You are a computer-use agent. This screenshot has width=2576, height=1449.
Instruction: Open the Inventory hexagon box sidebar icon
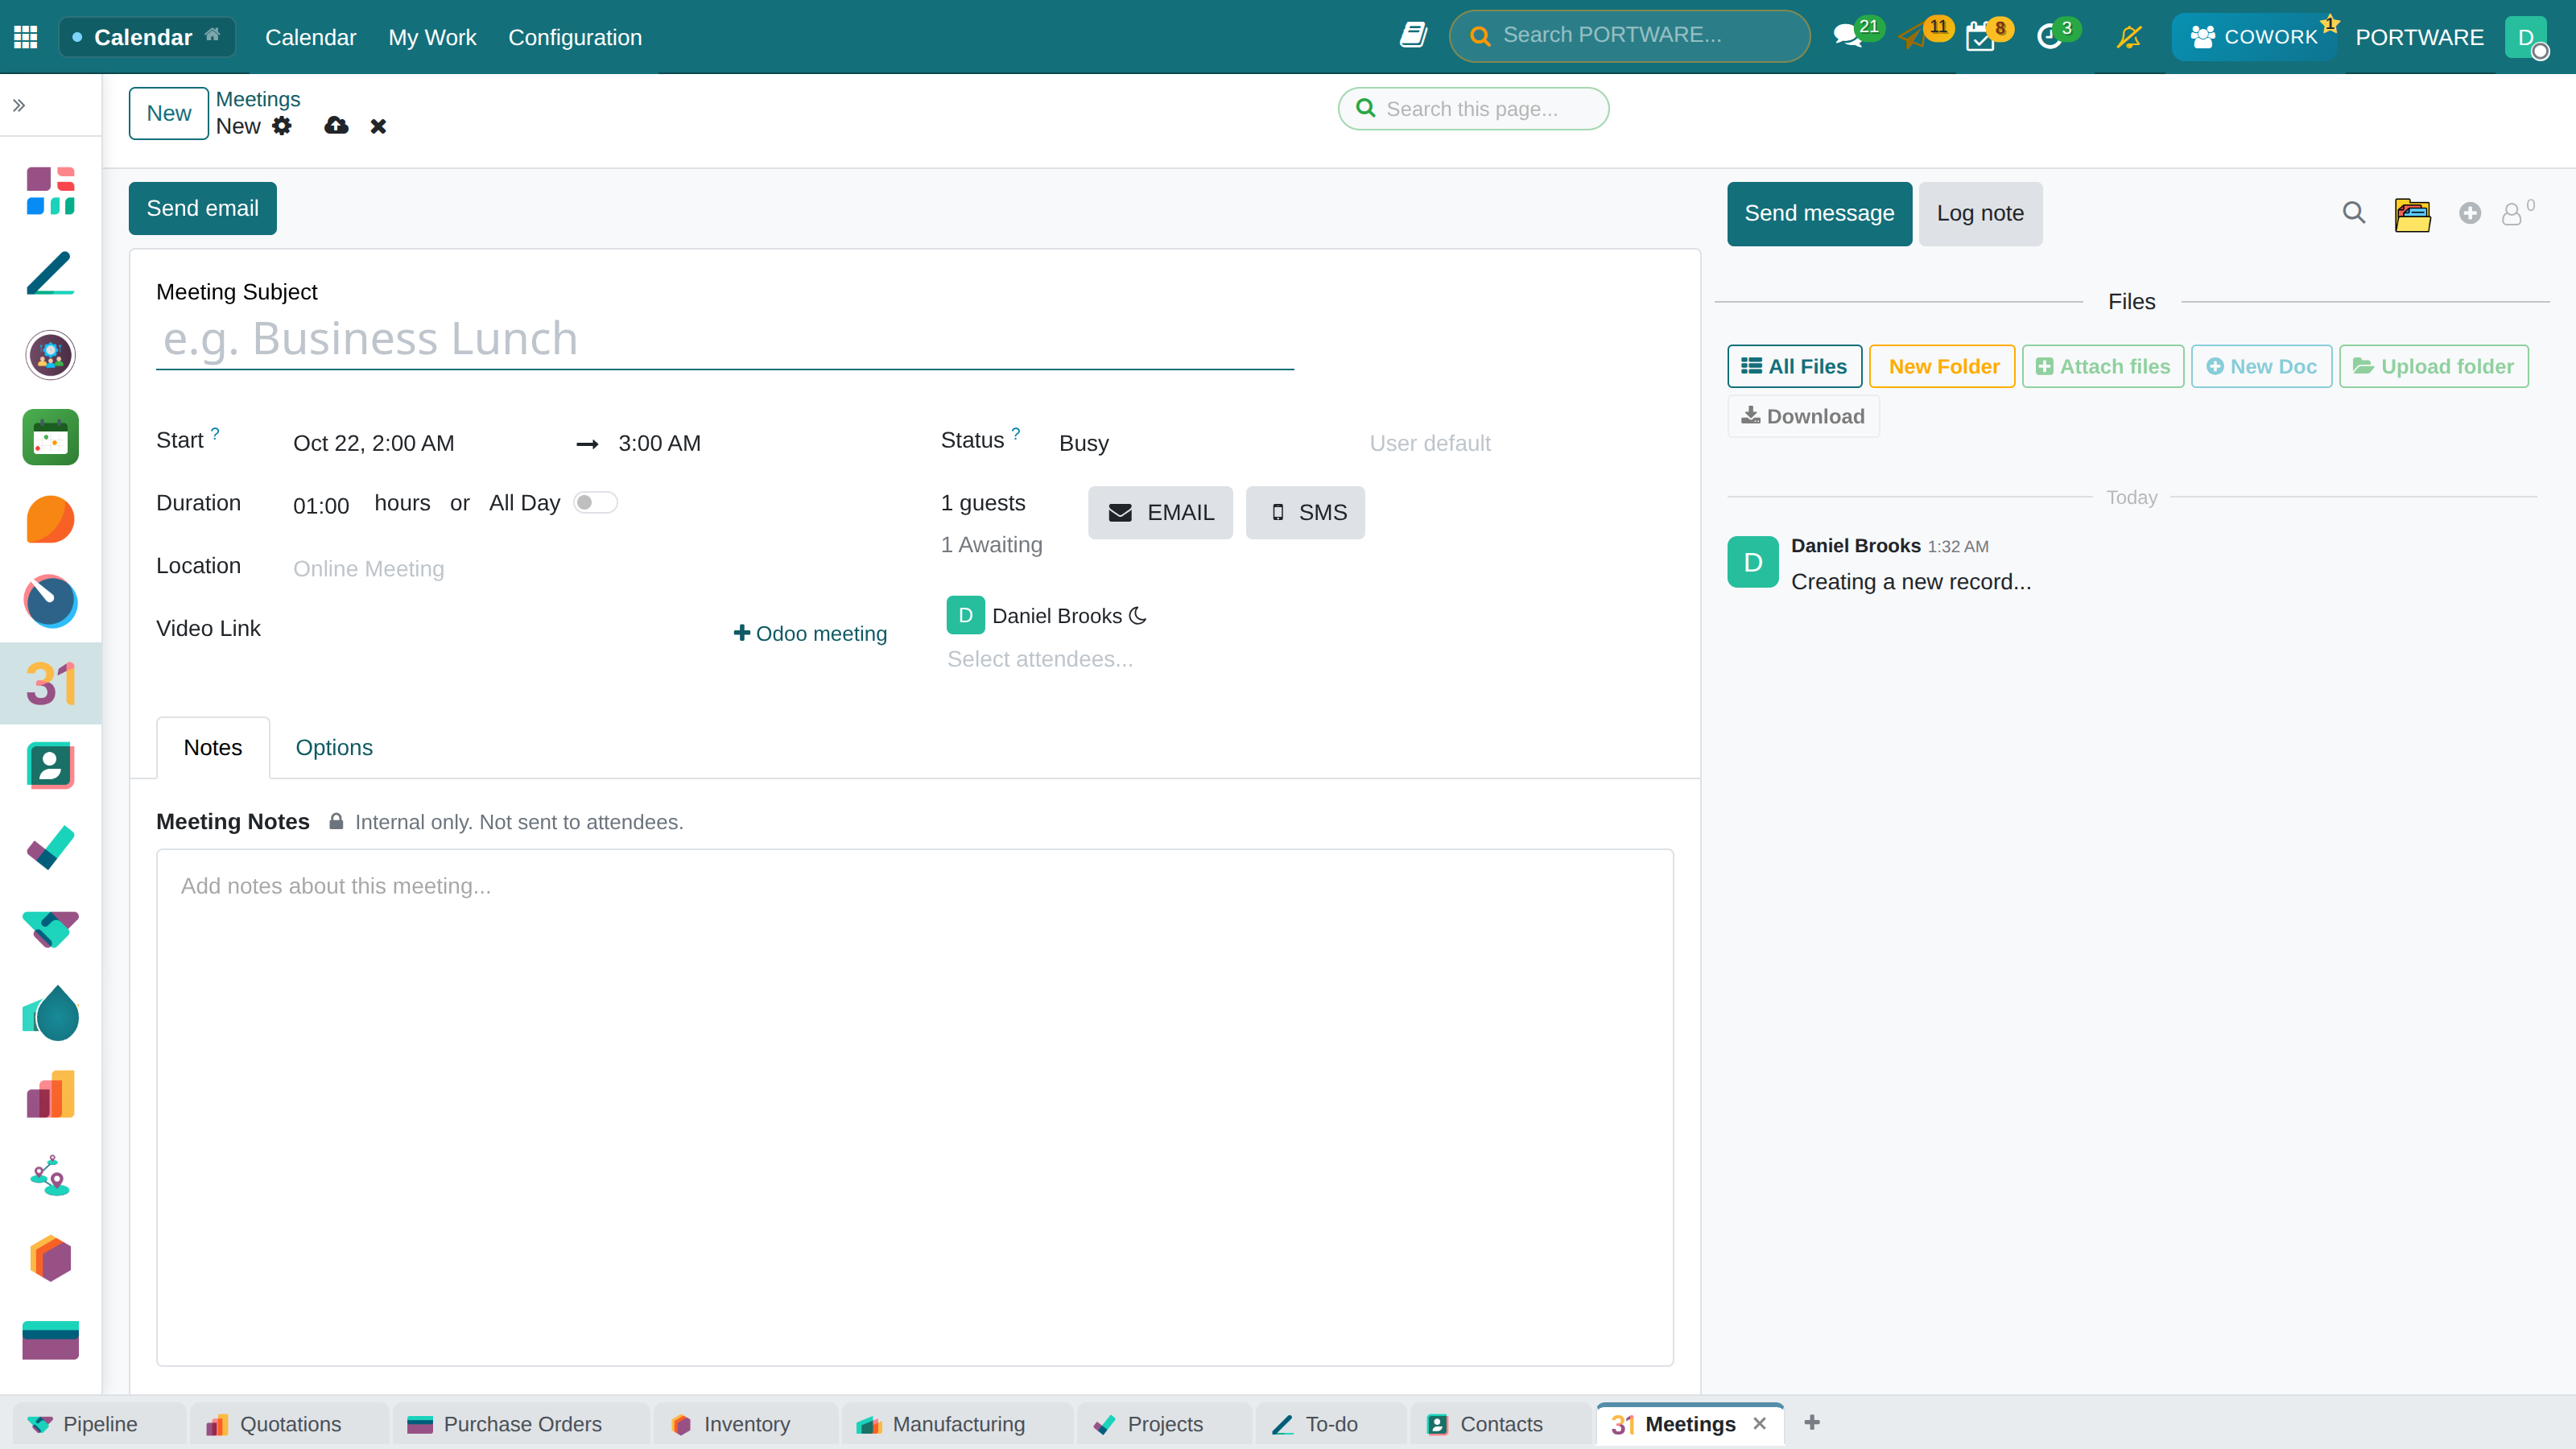coord(50,1258)
